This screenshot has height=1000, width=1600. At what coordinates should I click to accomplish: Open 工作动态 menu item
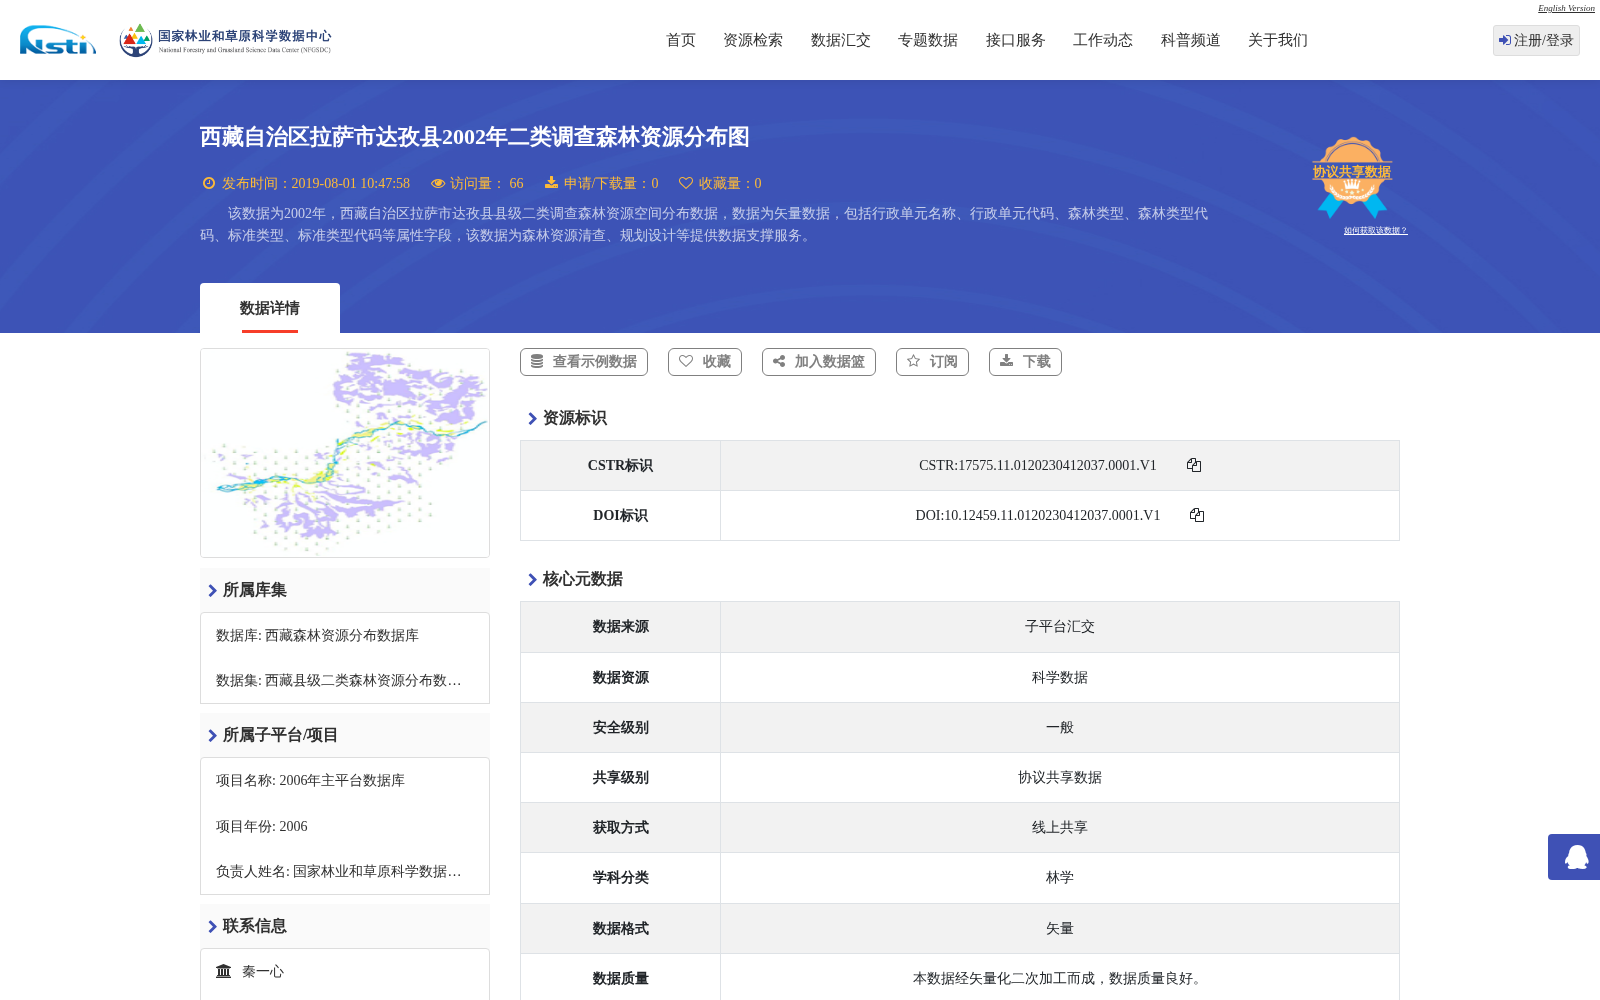1103,40
